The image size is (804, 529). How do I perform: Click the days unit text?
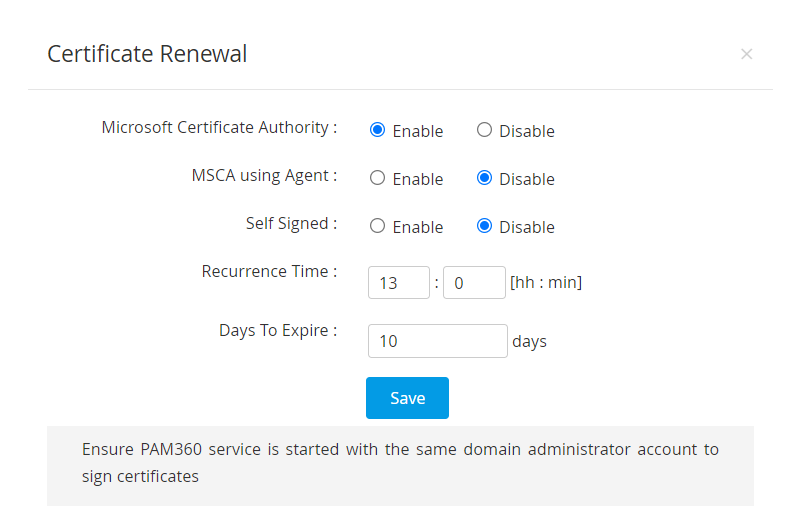click(529, 342)
